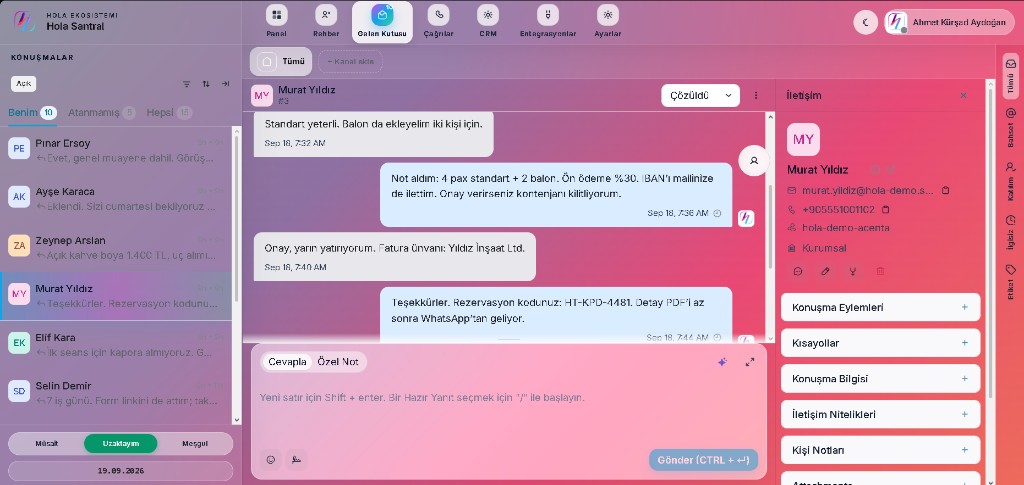Expand the Konuşma Eylemleri section
This screenshot has height=485, width=1024.
880,307
